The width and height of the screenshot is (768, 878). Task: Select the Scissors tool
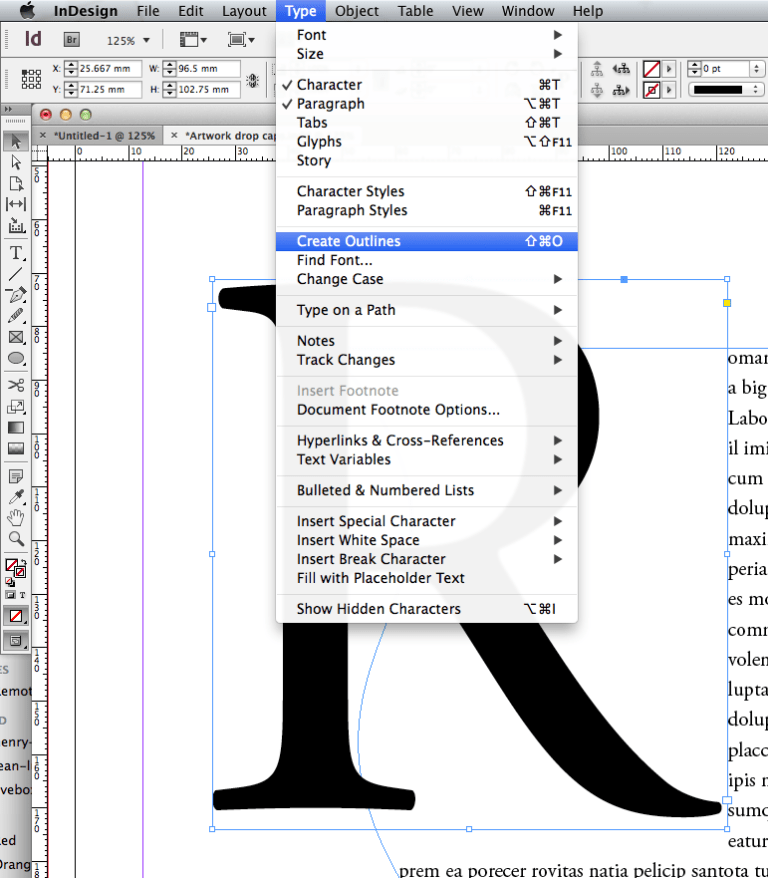[x=16, y=385]
